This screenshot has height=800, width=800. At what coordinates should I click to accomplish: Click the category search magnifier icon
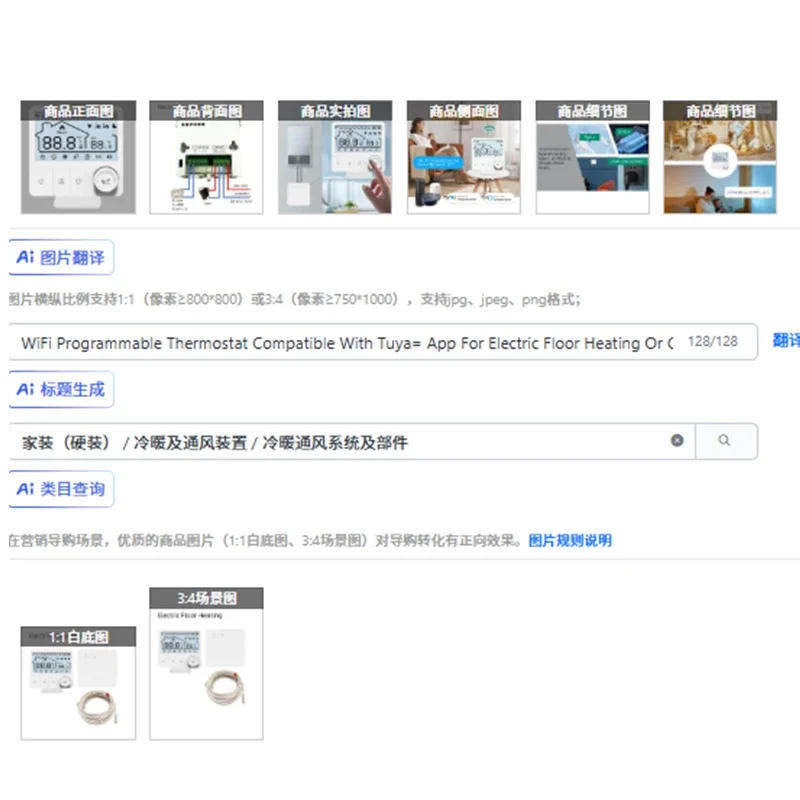pyautogui.click(x=724, y=440)
